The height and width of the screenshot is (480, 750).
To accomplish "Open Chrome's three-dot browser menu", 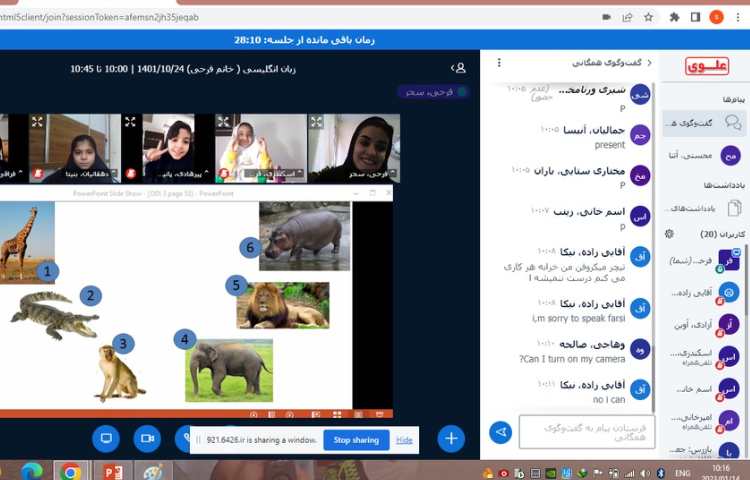I will (x=738, y=17).
